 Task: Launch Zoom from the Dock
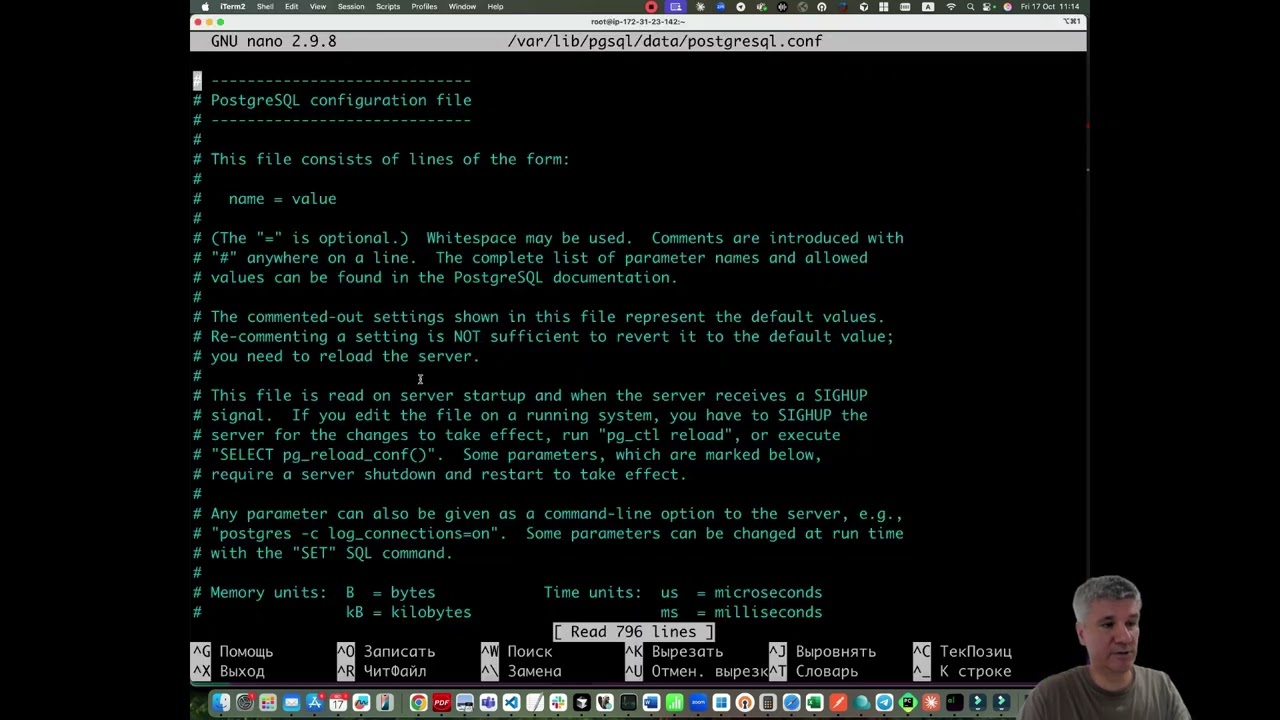(698, 702)
